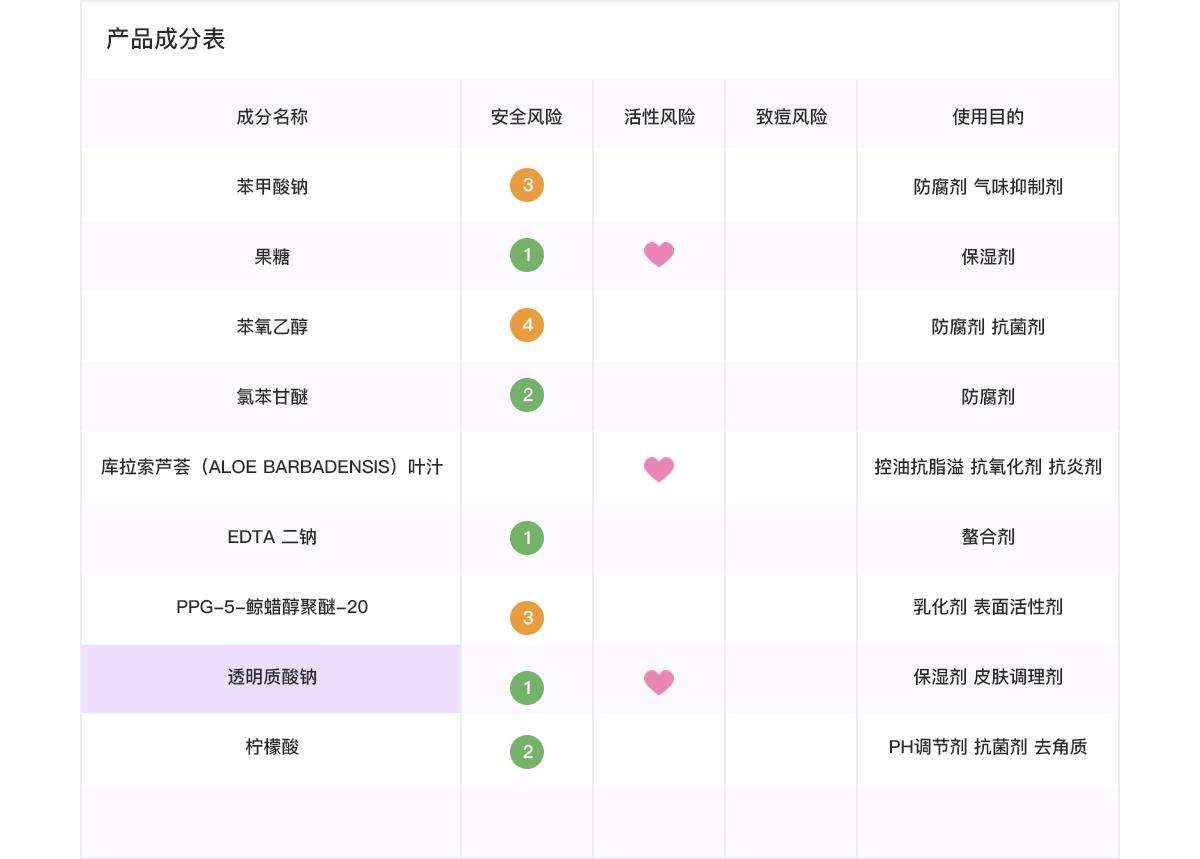
Task: Select the 安全风险 column header
Action: [527, 117]
